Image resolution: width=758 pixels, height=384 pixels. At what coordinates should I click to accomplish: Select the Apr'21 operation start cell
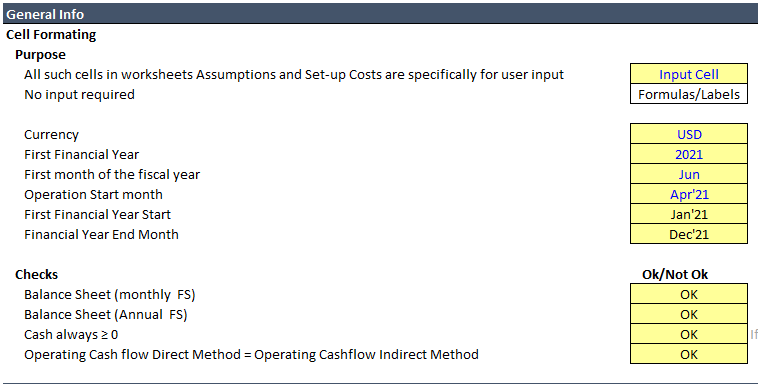[x=689, y=194]
